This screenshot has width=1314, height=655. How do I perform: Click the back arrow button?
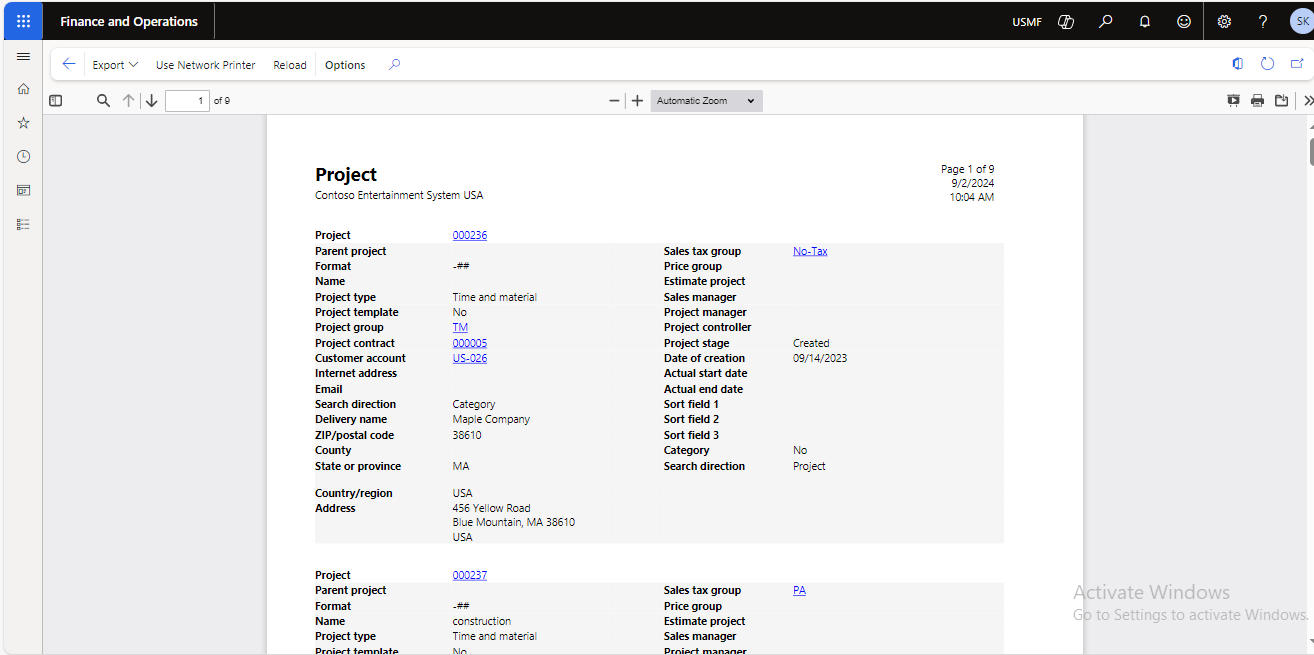68,64
